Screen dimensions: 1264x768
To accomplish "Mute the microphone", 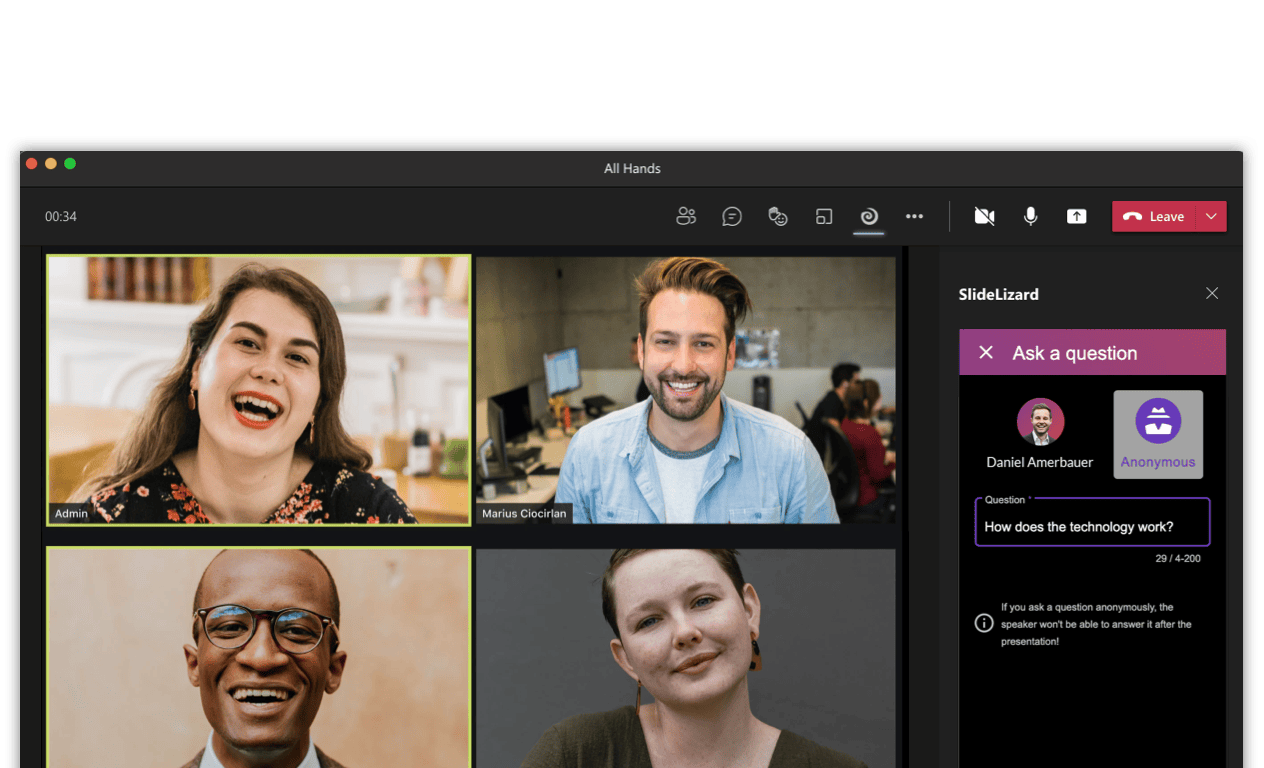I will coord(1030,216).
